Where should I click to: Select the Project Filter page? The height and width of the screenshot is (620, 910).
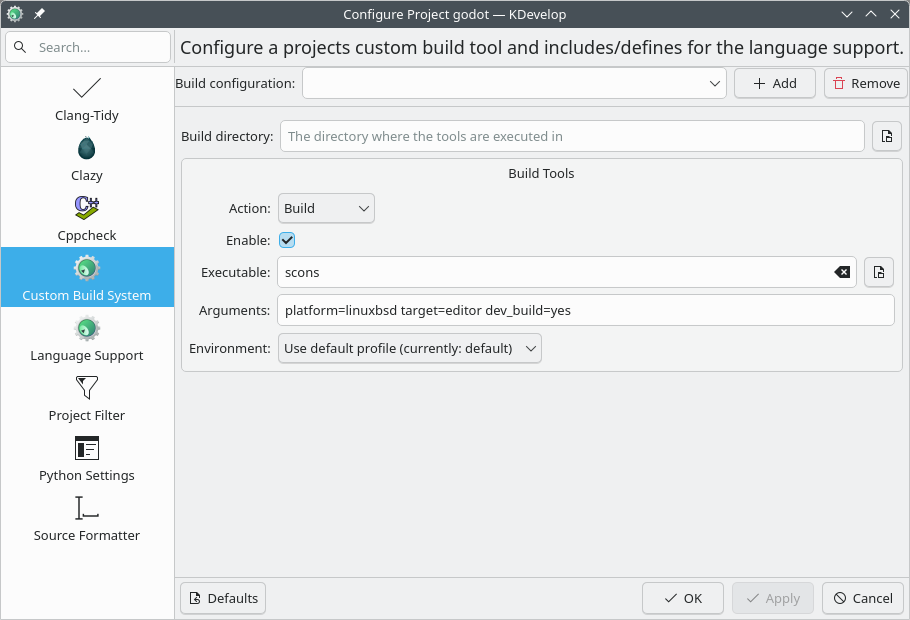86,395
